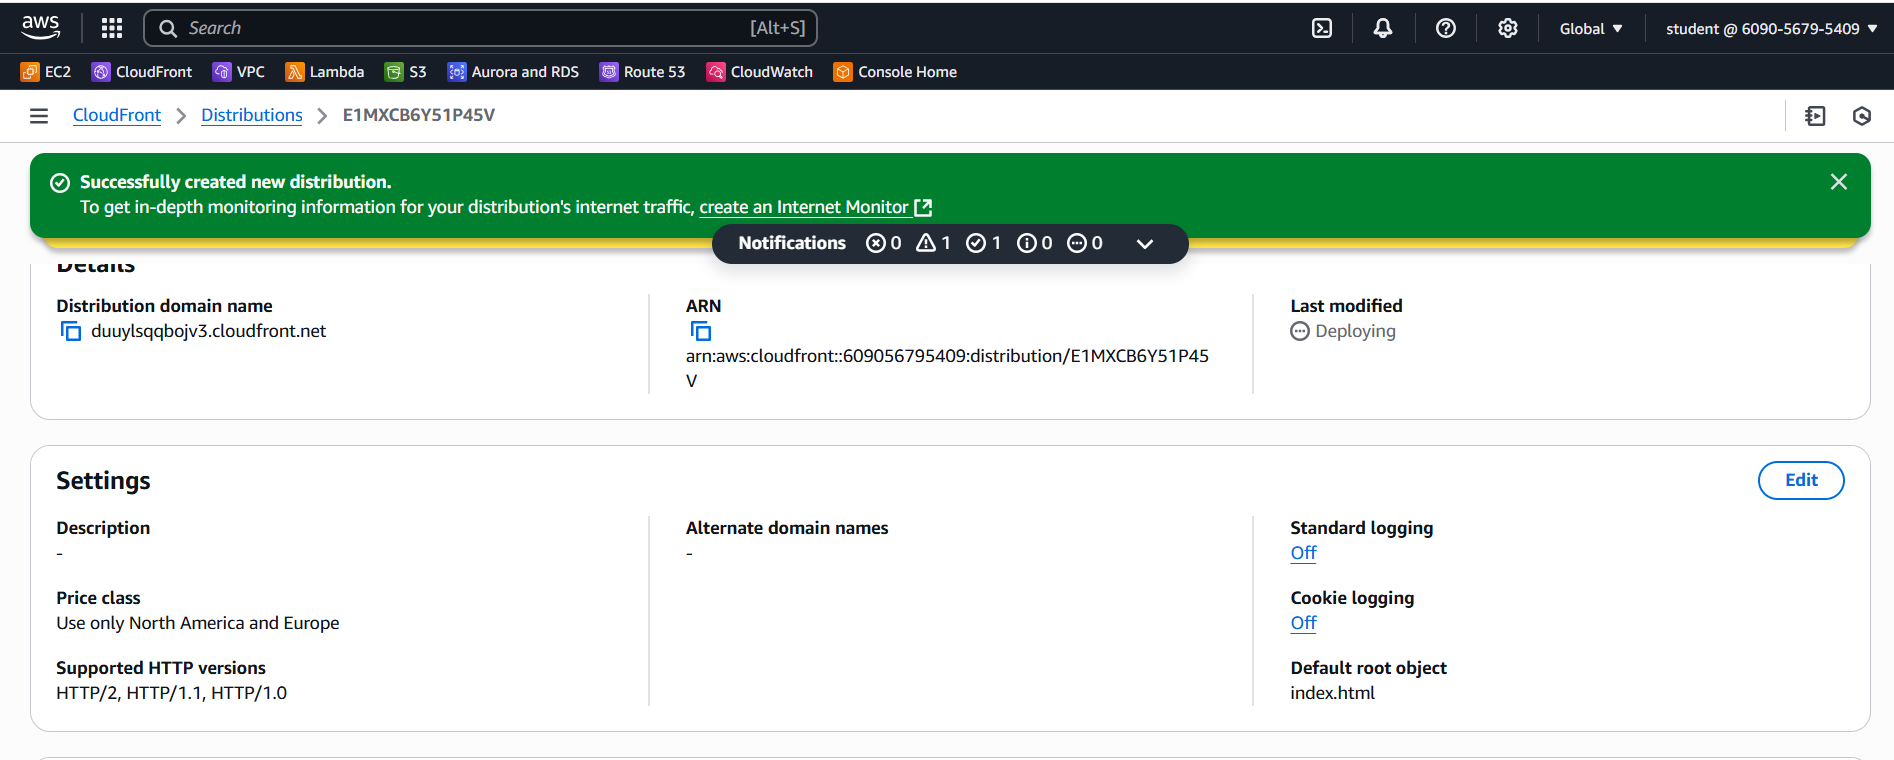This screenshot has height=760, width=1894.
Task: Click the E1MXCB6Y51P45V breadcrumb text
Action: click(419, 115)
